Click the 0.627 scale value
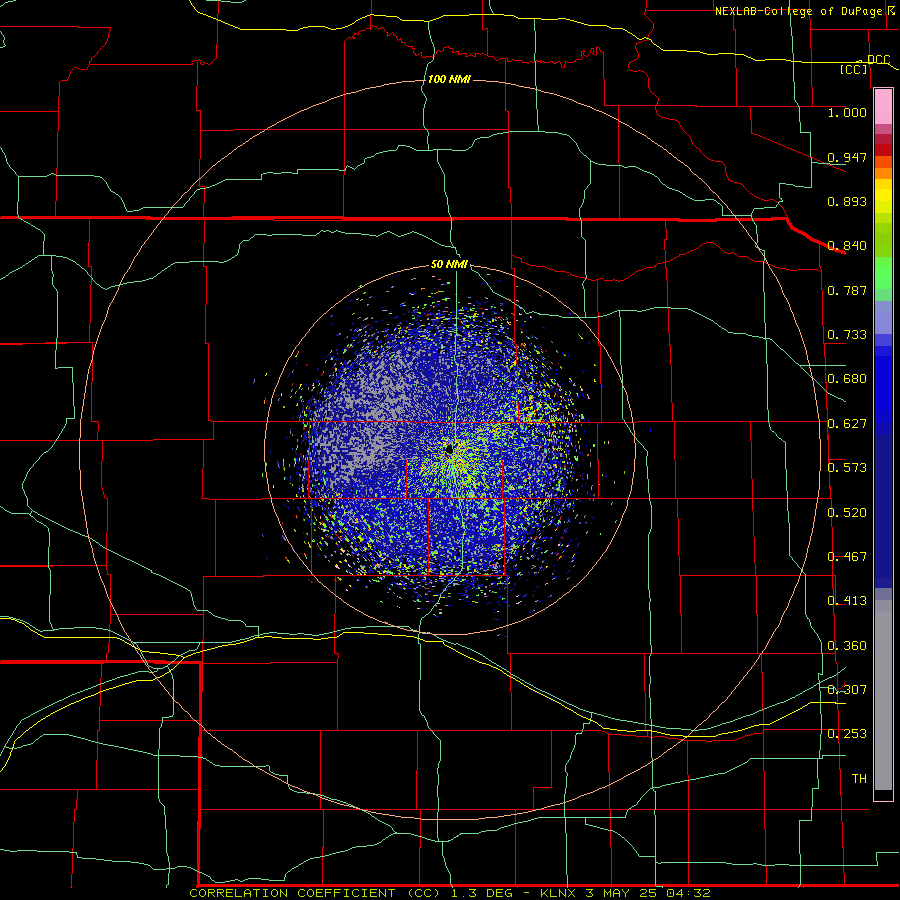This screenshot has width=900, height=900. click(847, 424)
